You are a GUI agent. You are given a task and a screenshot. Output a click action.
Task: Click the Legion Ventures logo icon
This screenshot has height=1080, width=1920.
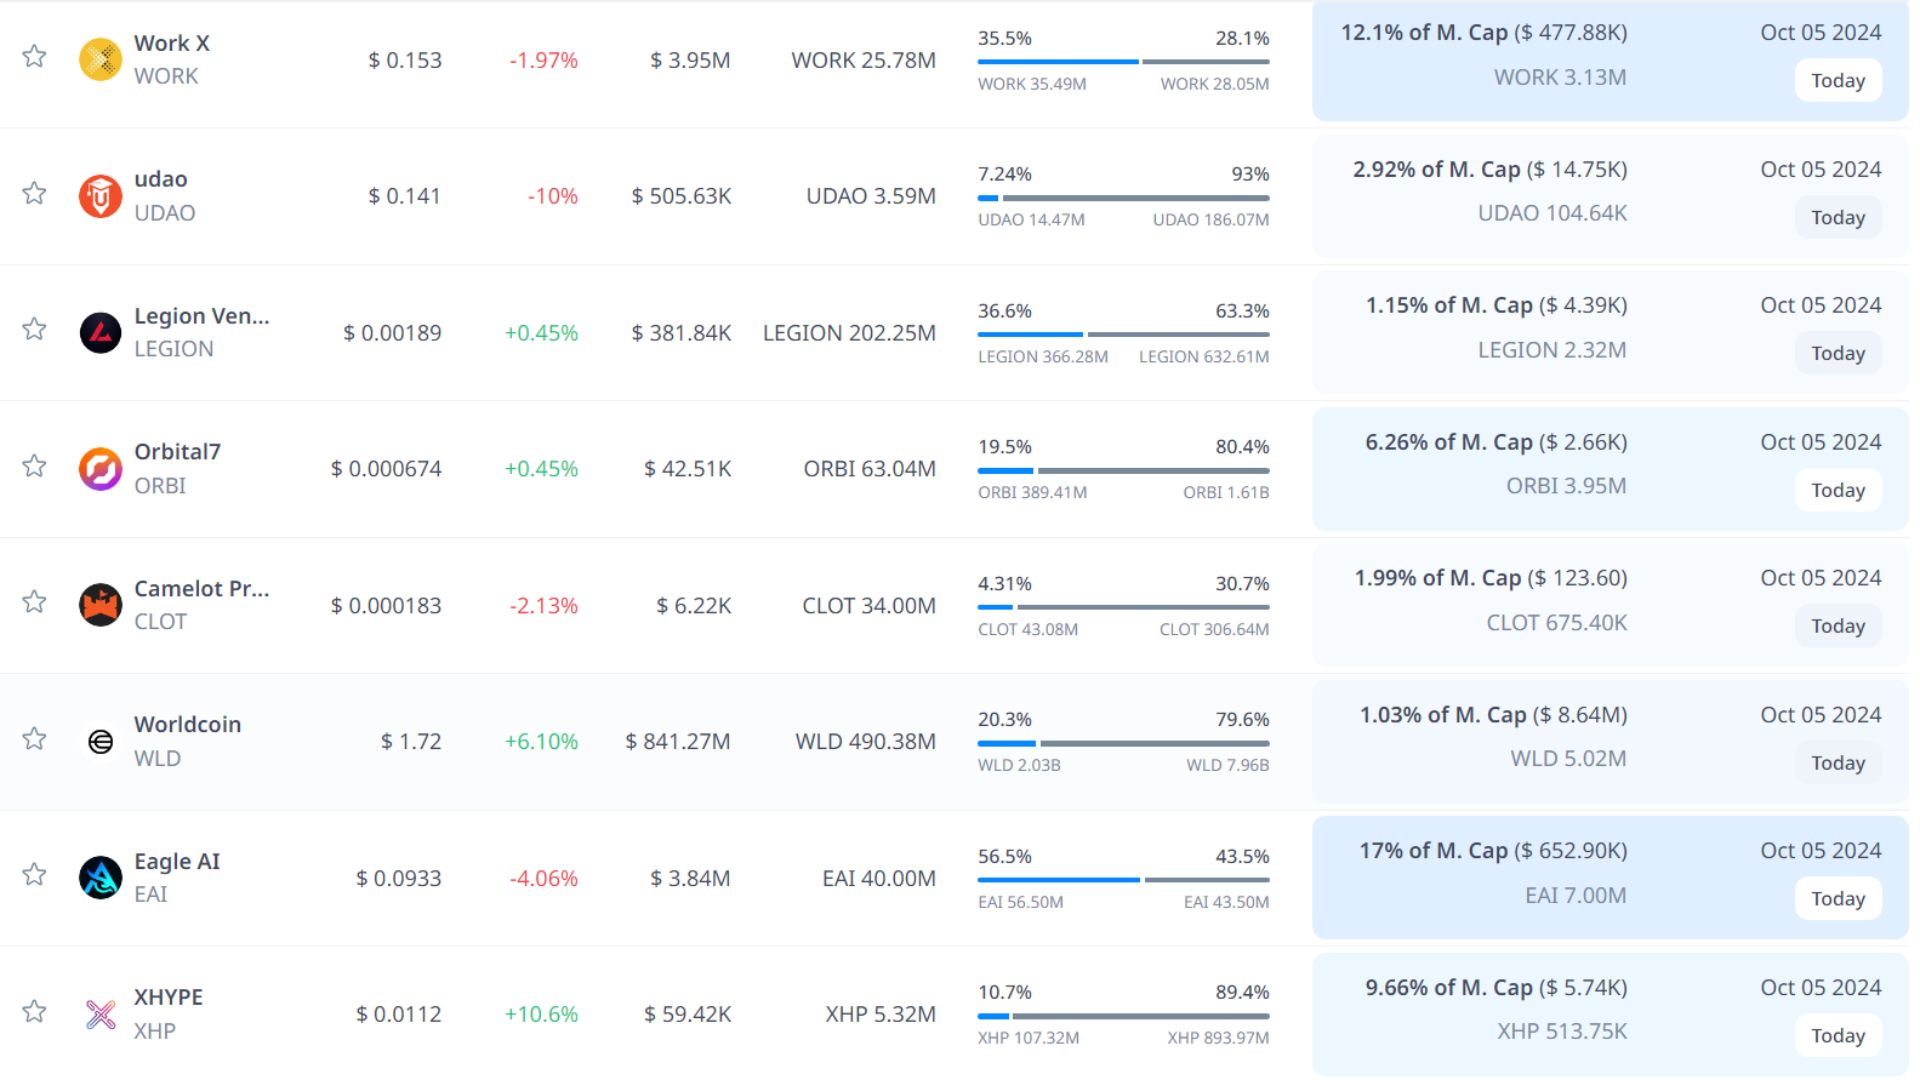pos(100,333)
